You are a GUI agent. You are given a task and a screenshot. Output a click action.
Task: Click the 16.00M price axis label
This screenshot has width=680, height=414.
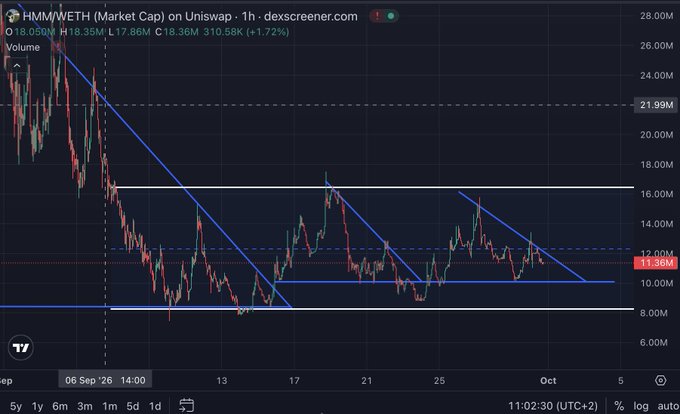657,194
